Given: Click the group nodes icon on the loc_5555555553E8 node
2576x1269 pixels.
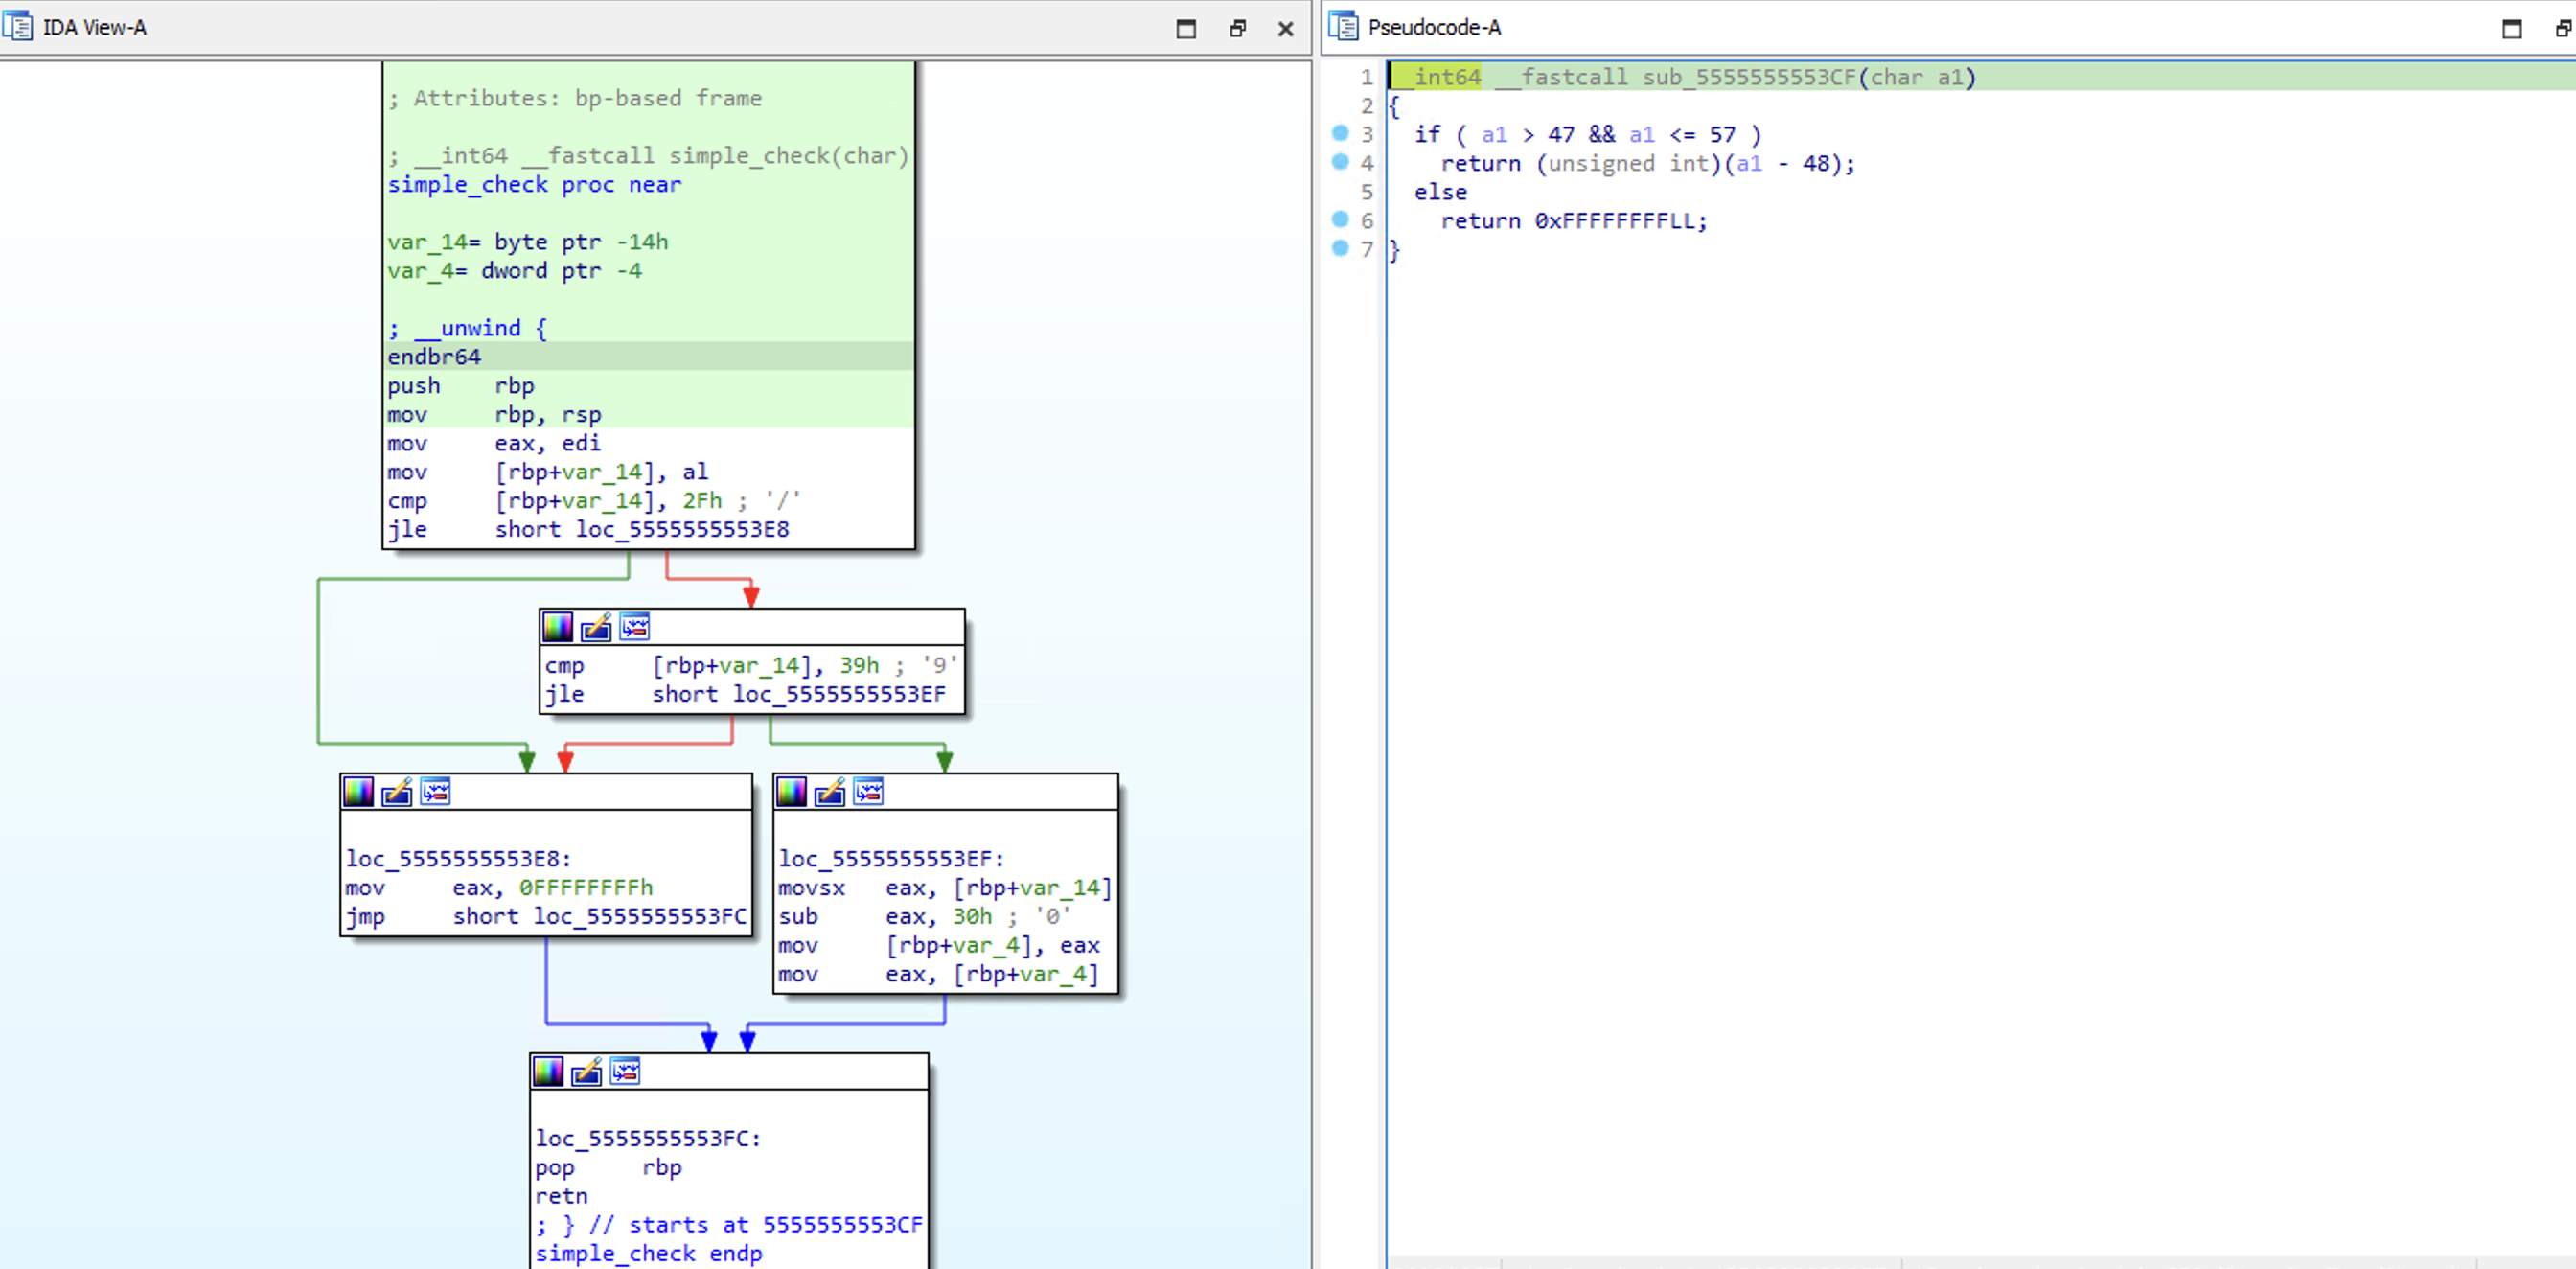Looking at the screenshot, I should pyautogui.click(x=436, y=792).
